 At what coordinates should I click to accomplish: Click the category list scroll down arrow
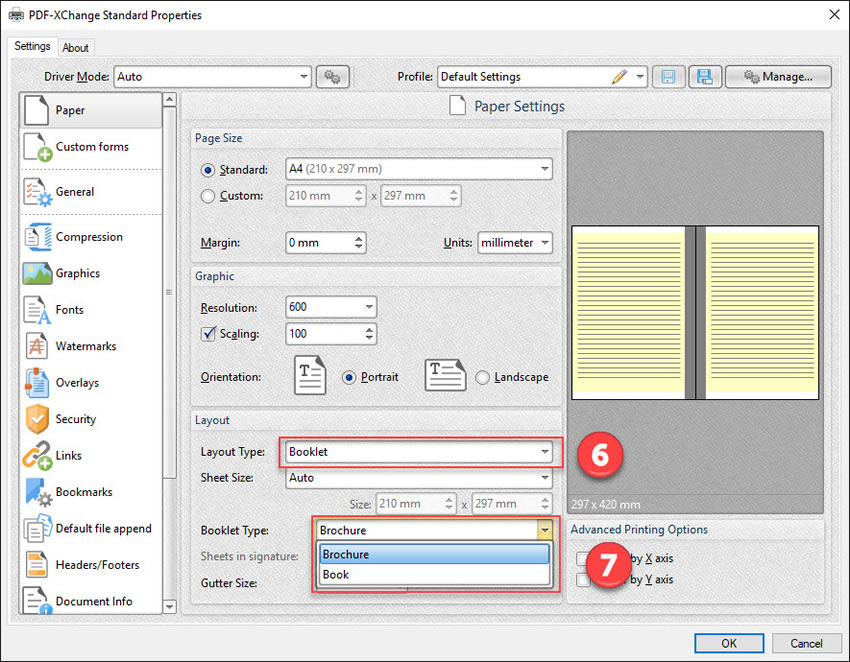click(170, 607)
